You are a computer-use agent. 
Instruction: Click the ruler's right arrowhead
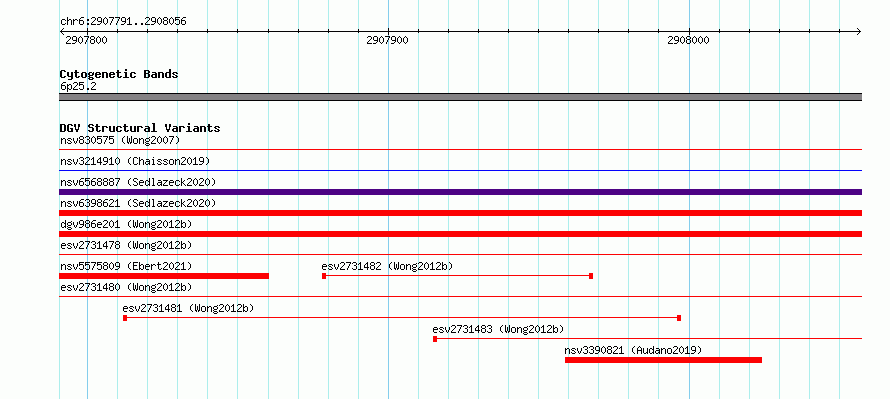point(859,31)
